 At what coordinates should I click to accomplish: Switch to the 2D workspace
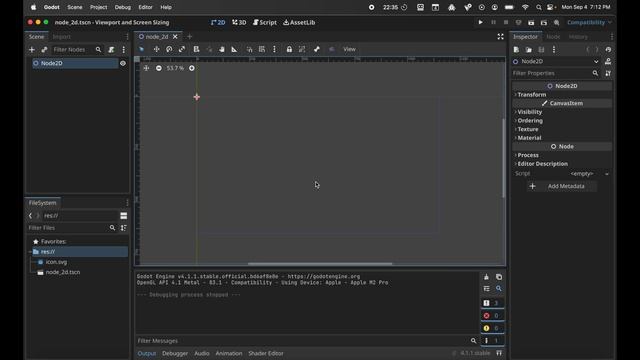click(218, 22)
